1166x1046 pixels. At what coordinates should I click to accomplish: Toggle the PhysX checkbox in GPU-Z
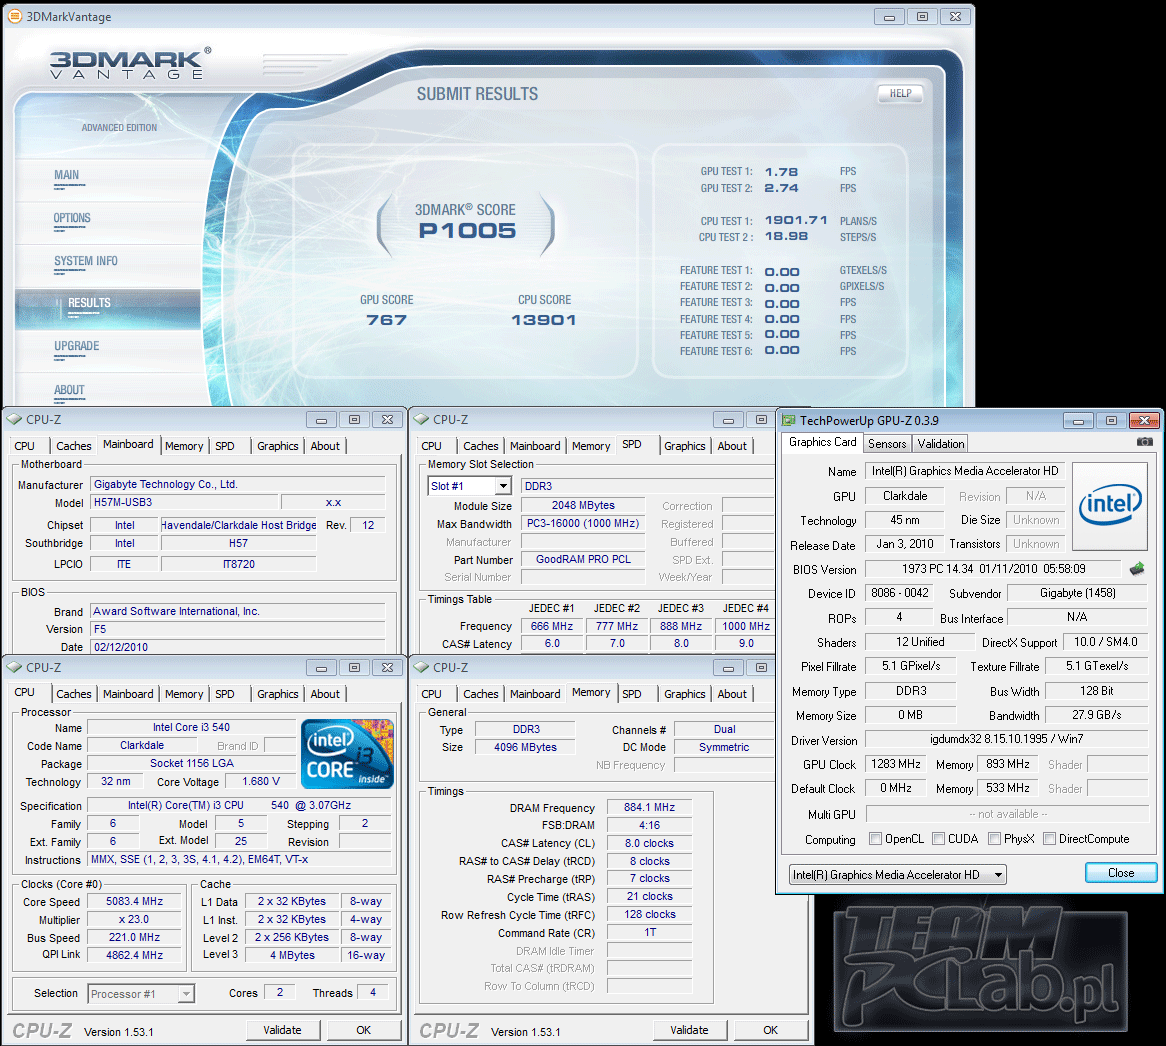[x=994, y=839]
